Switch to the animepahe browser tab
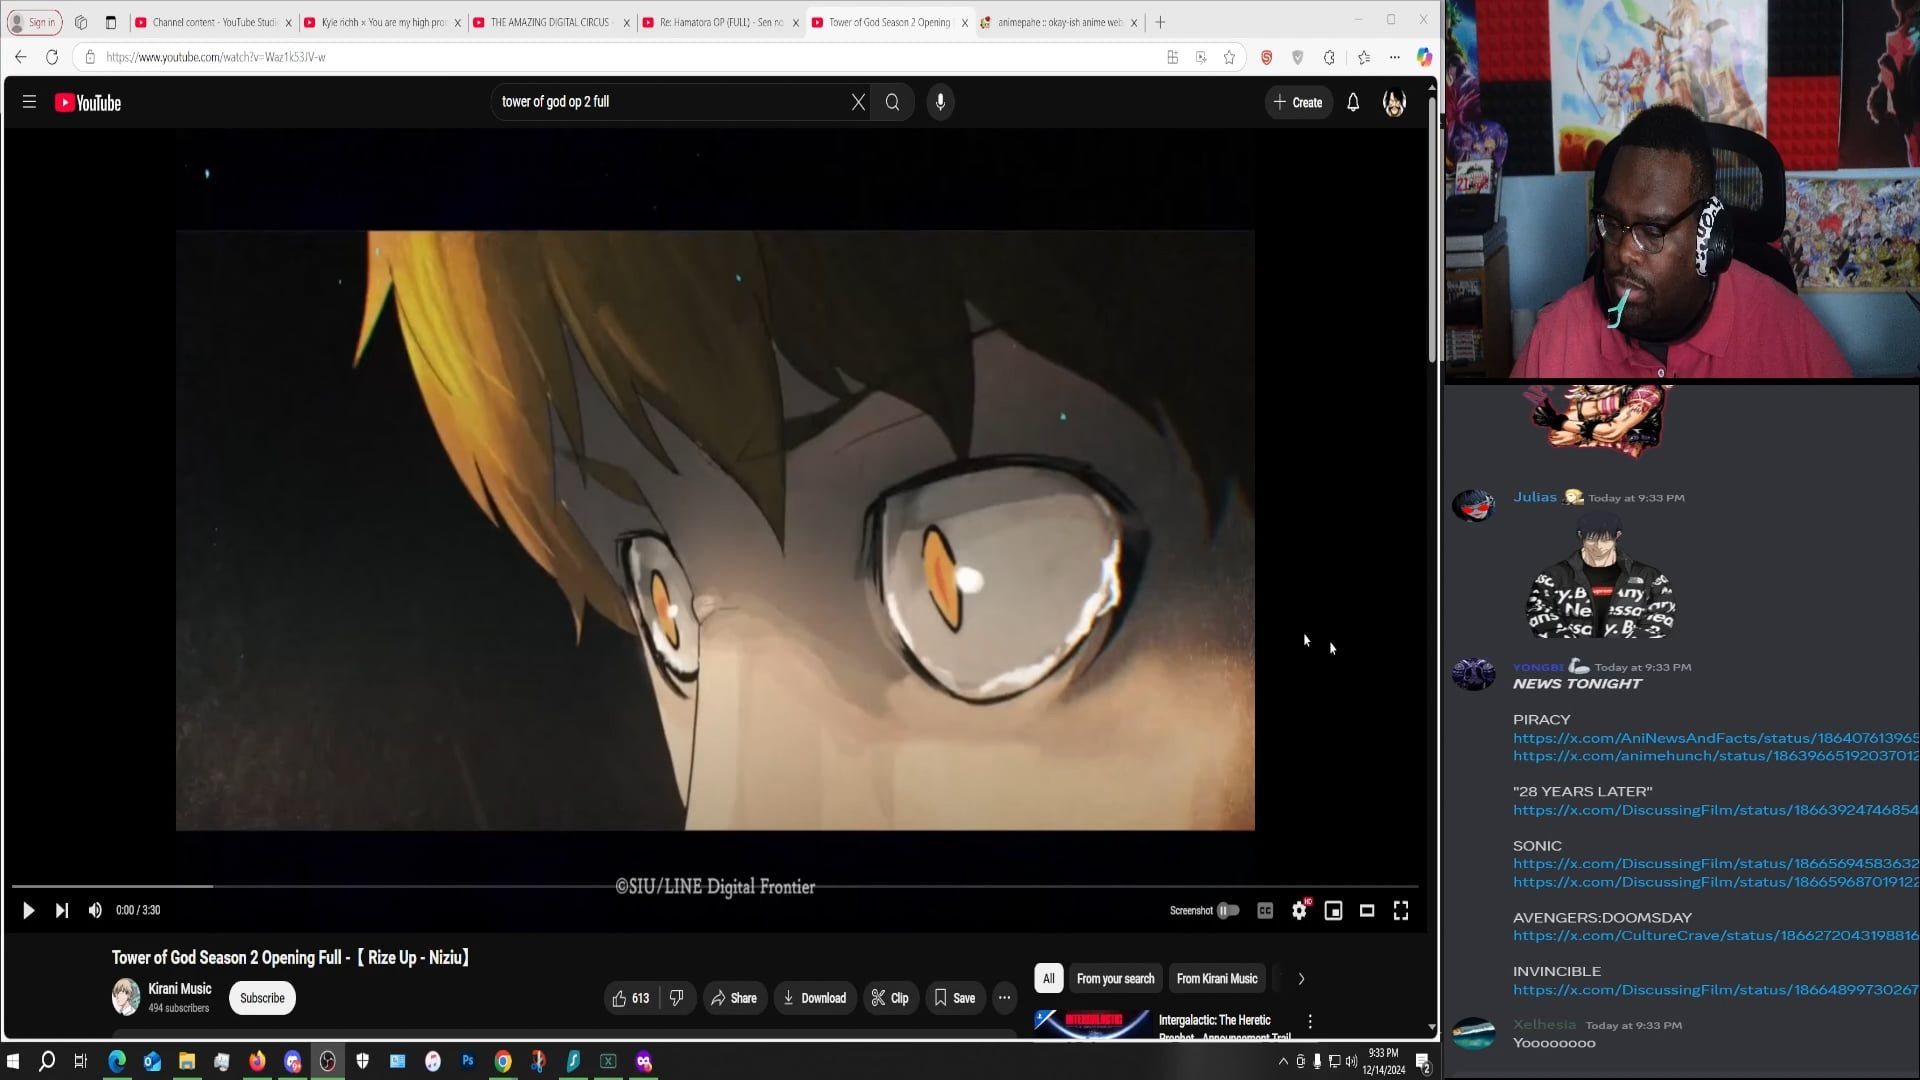The height and width of the screenshot is (1080, 1920). click(1060, 22)
